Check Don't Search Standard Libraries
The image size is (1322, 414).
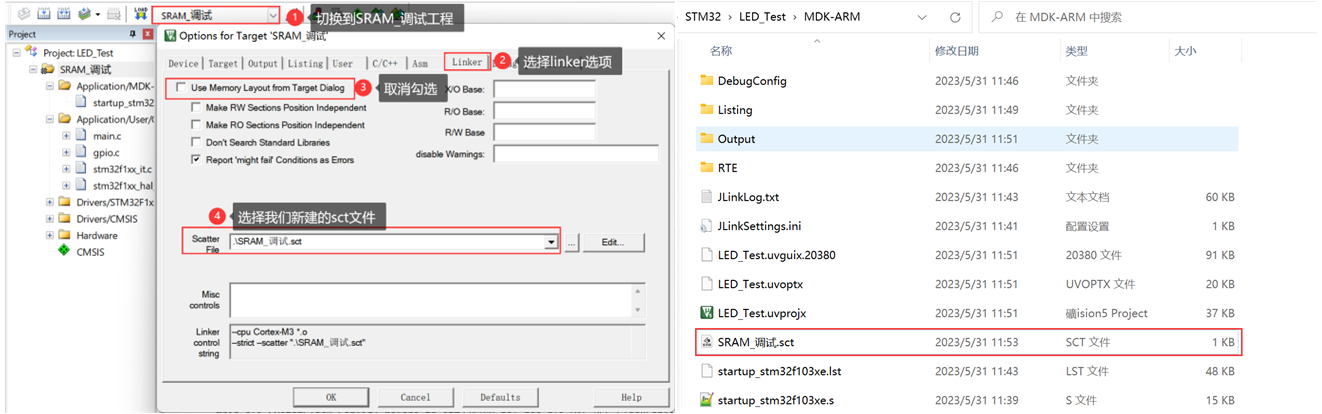pyautogui.click(x=196, y=143)
